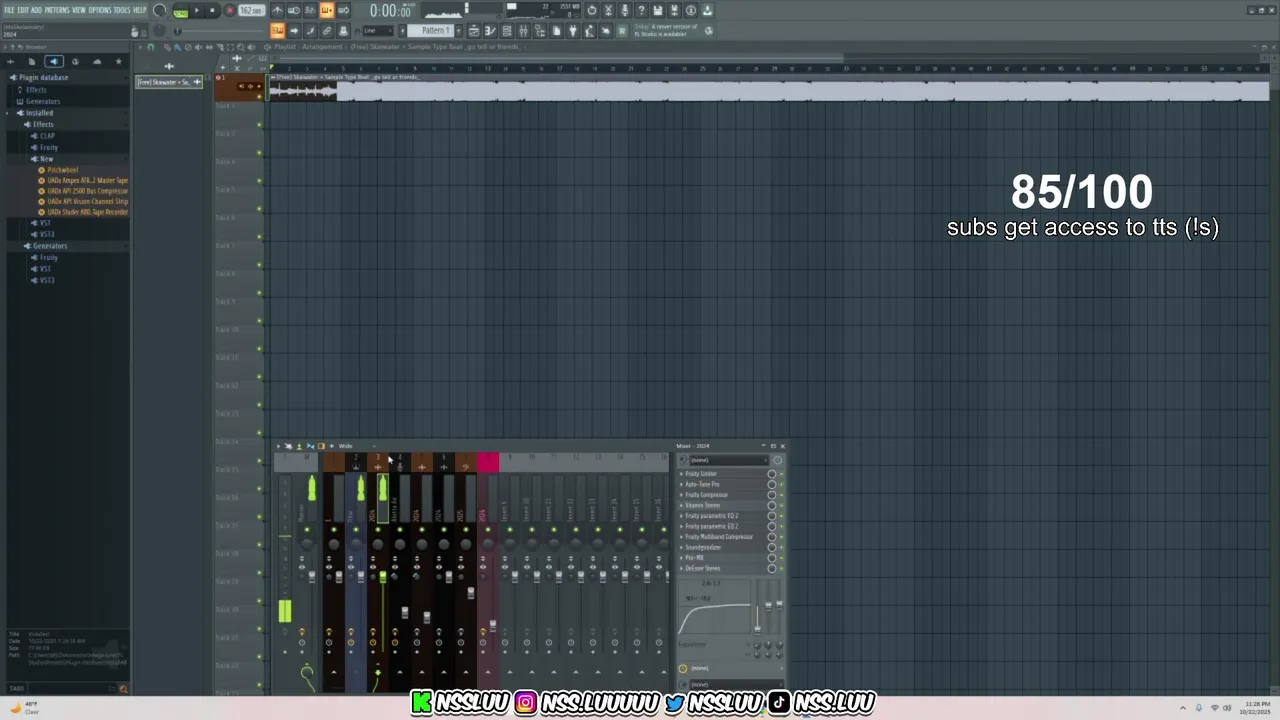Expand the CLAP folder

tap(47, 136)
